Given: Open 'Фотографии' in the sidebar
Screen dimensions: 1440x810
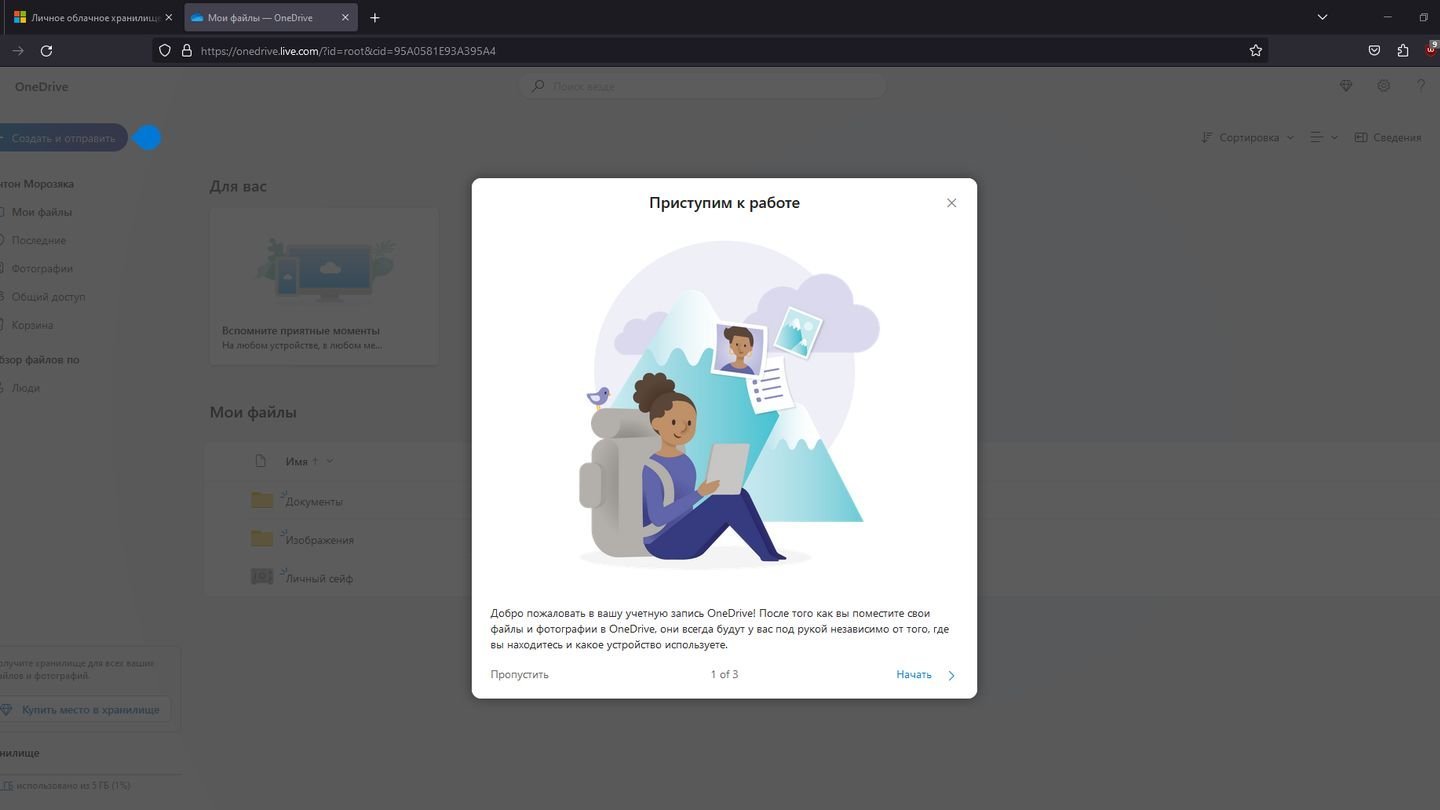Looking at the screenshot, I should tap(42, 269).
